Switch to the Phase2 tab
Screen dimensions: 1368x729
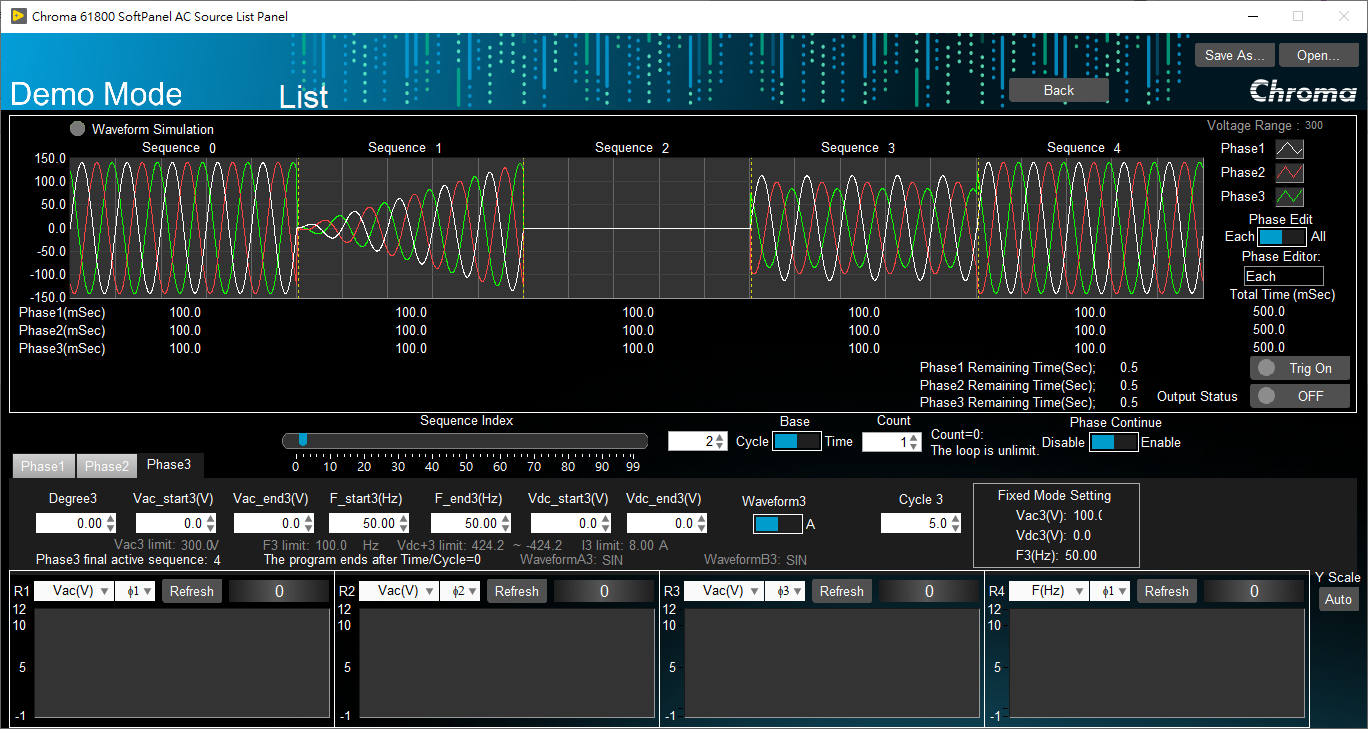pos(106,466)
